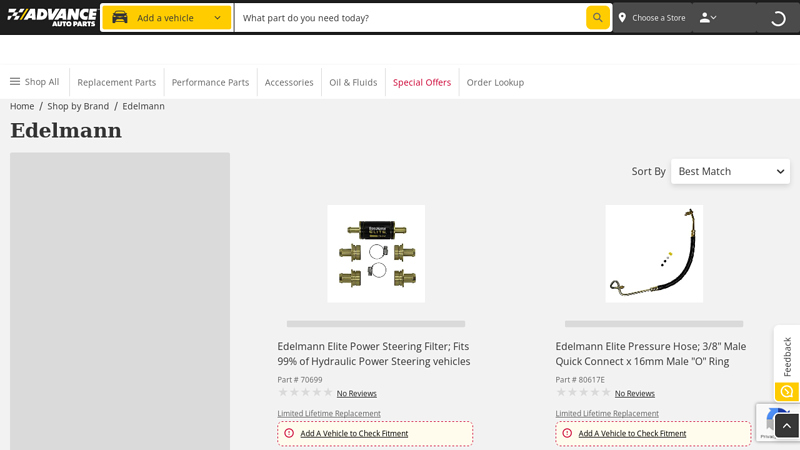Go to Order Lookup
This screenshot has height=450, width=800.
click(495, 82)
